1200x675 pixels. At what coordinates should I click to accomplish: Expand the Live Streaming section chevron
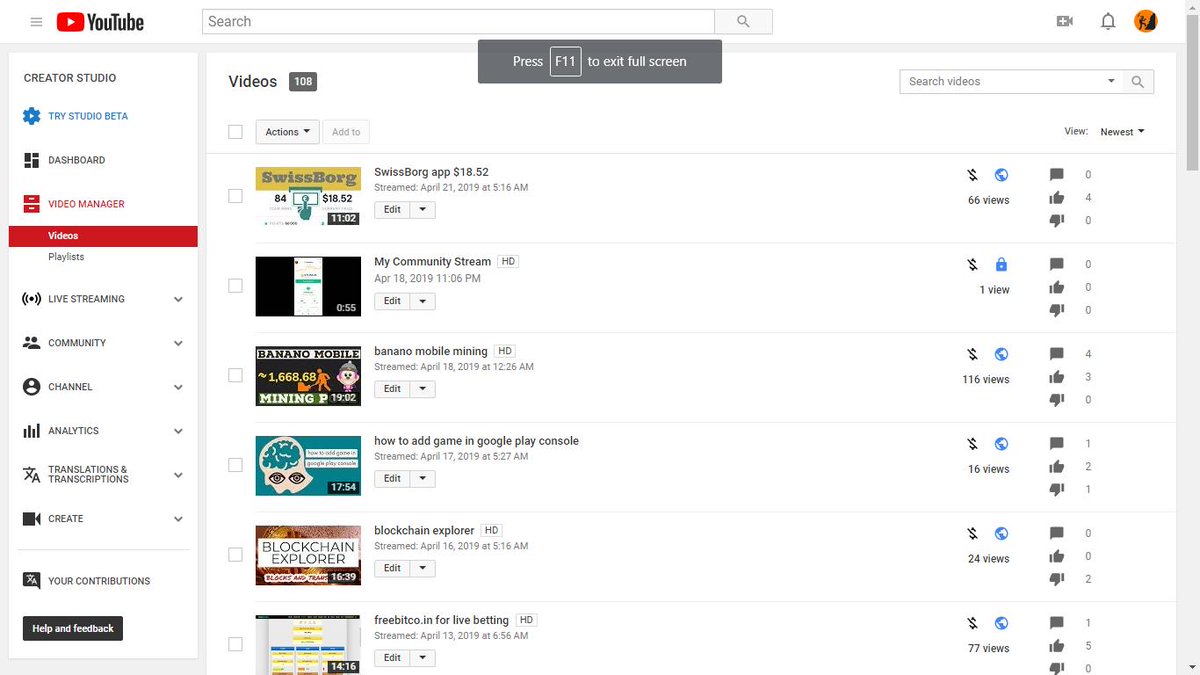[178, 299]
